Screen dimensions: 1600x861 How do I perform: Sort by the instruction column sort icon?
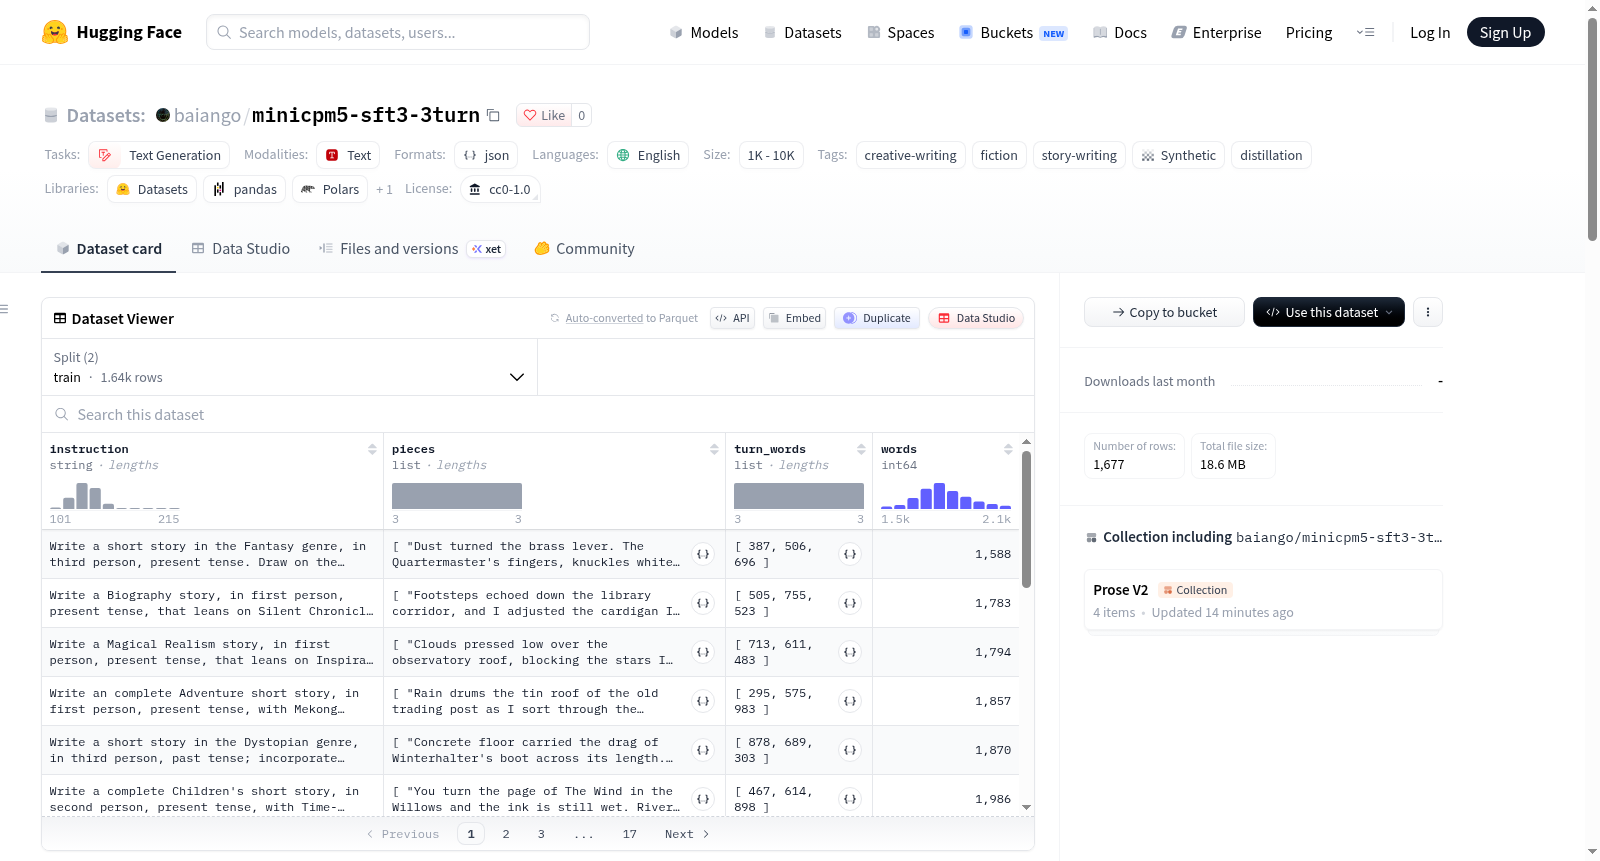372,449
